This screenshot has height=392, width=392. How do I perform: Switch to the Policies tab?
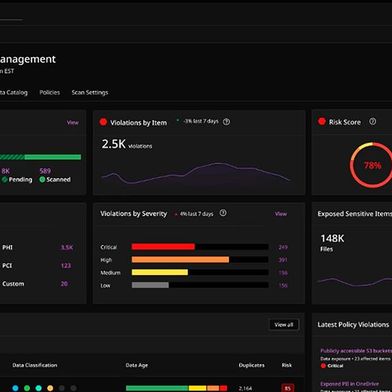50,92
